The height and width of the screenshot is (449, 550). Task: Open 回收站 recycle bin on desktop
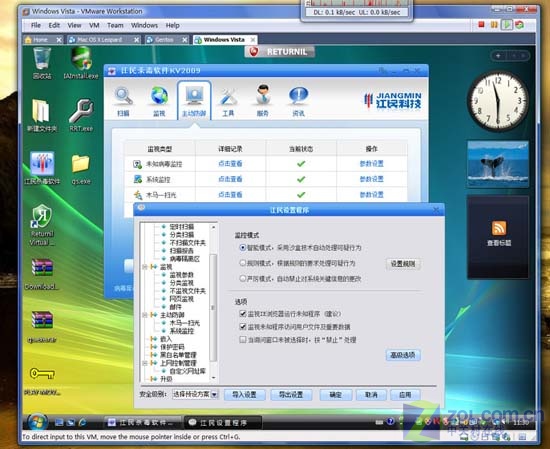tap(42, 64)
